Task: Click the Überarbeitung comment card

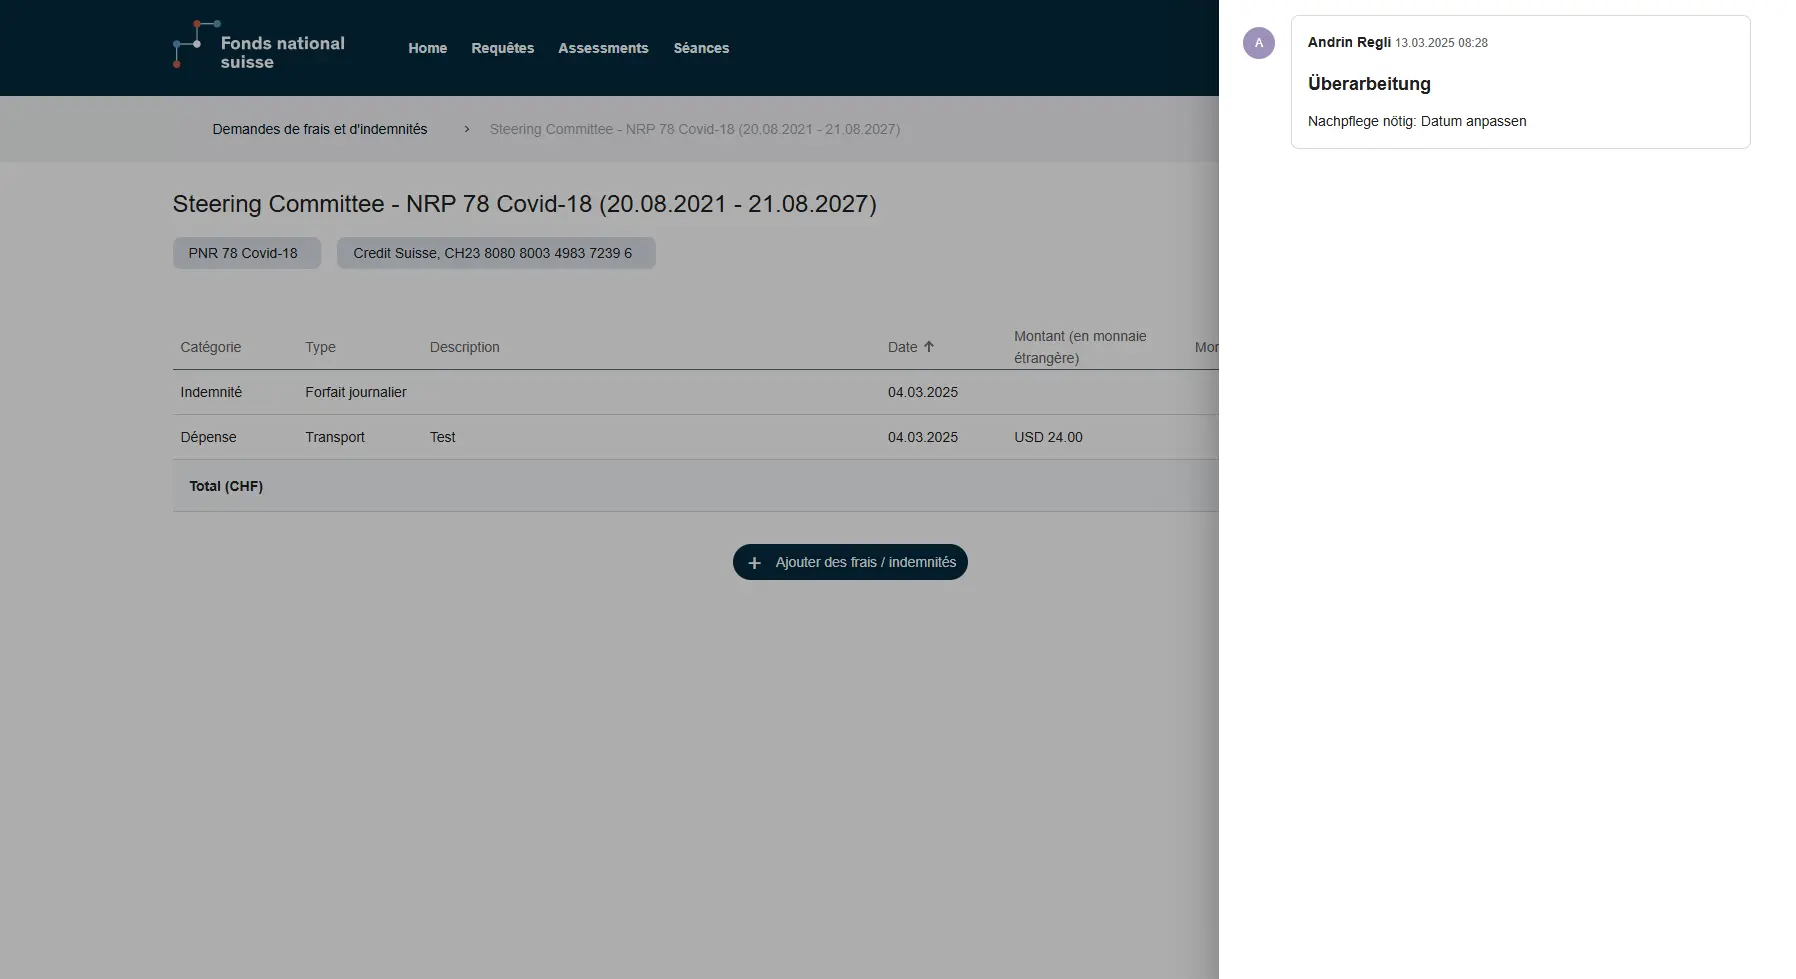Action: pyautogui.click(x=1519, y=83)
